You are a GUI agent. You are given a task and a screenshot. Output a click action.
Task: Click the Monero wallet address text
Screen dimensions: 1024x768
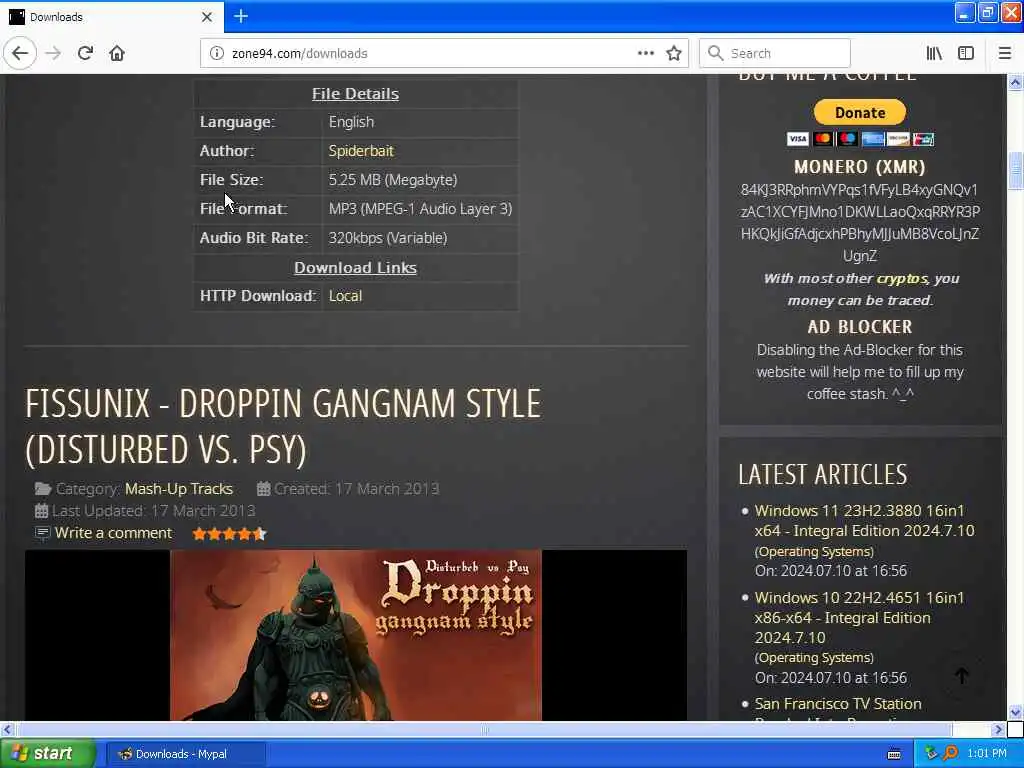click(859, 223)
